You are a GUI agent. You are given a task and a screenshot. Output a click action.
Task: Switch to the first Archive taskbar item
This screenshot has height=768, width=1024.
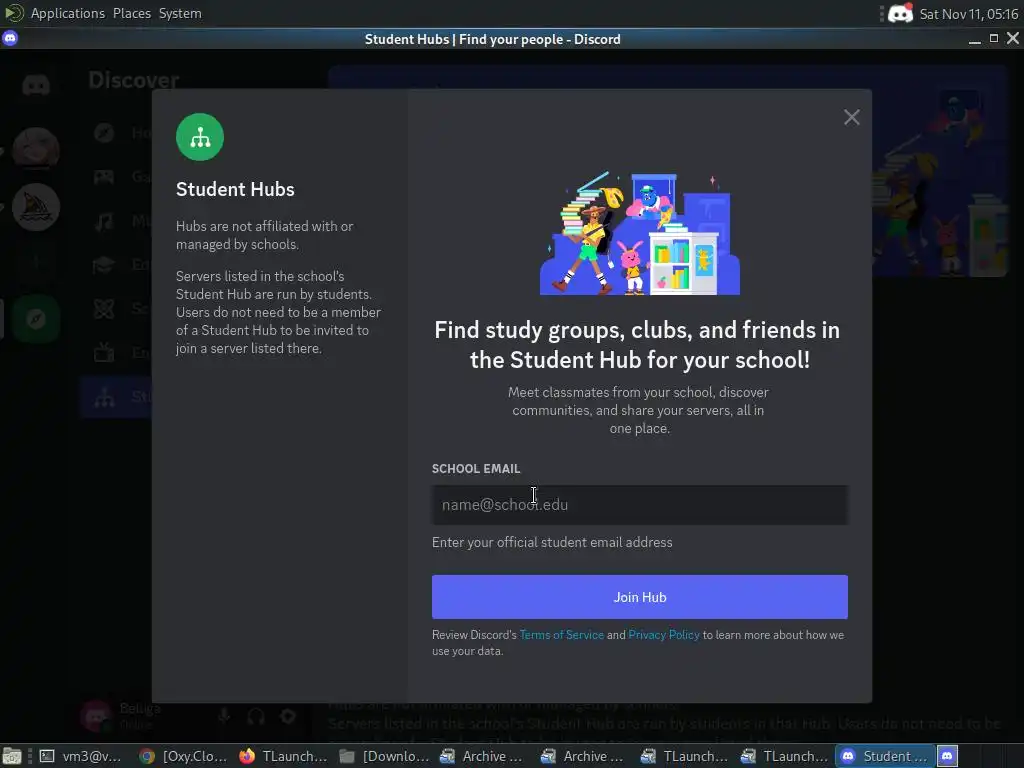pyautogui.click(x=483, y=756)
